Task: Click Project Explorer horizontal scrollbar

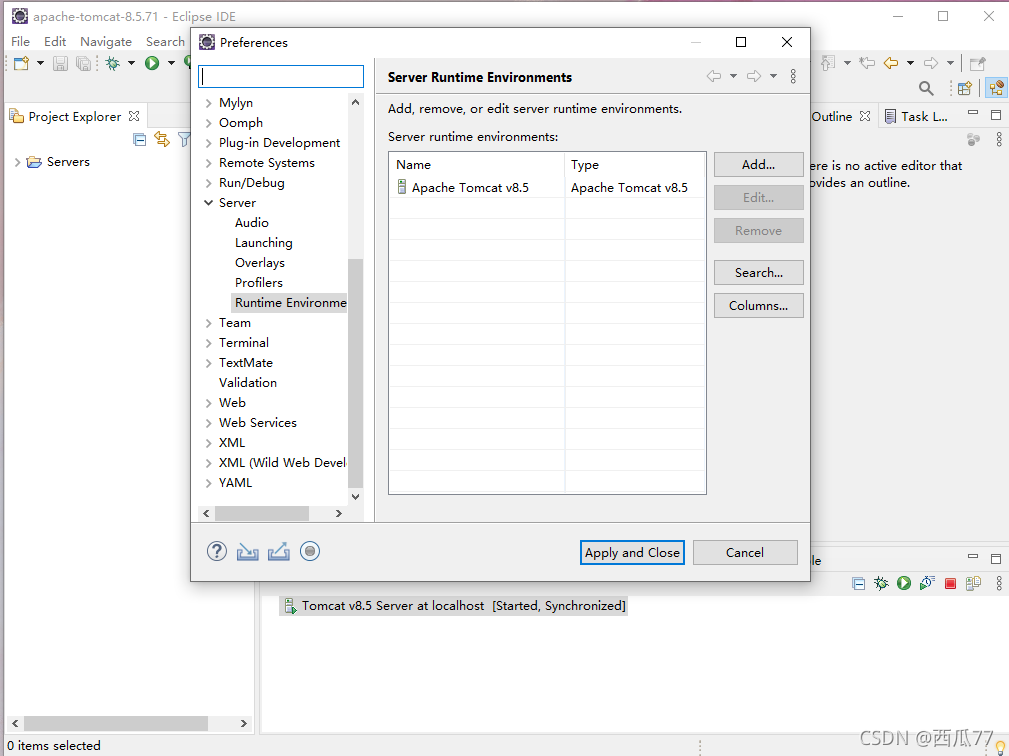Action: coord(116,723)
